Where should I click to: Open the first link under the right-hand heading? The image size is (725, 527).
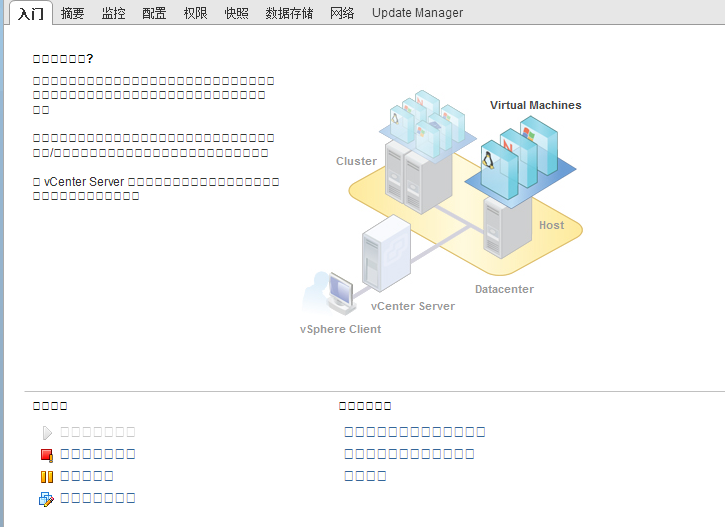[415, 432]
